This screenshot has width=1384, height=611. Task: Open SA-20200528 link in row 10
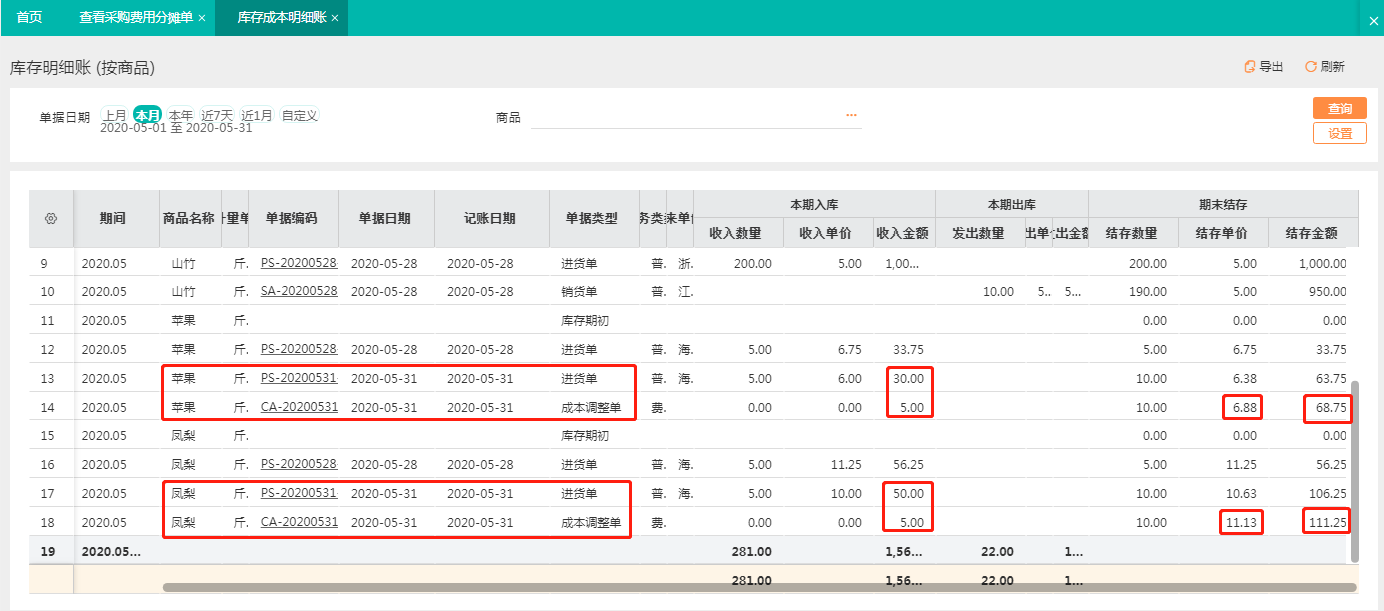[299, 291]
